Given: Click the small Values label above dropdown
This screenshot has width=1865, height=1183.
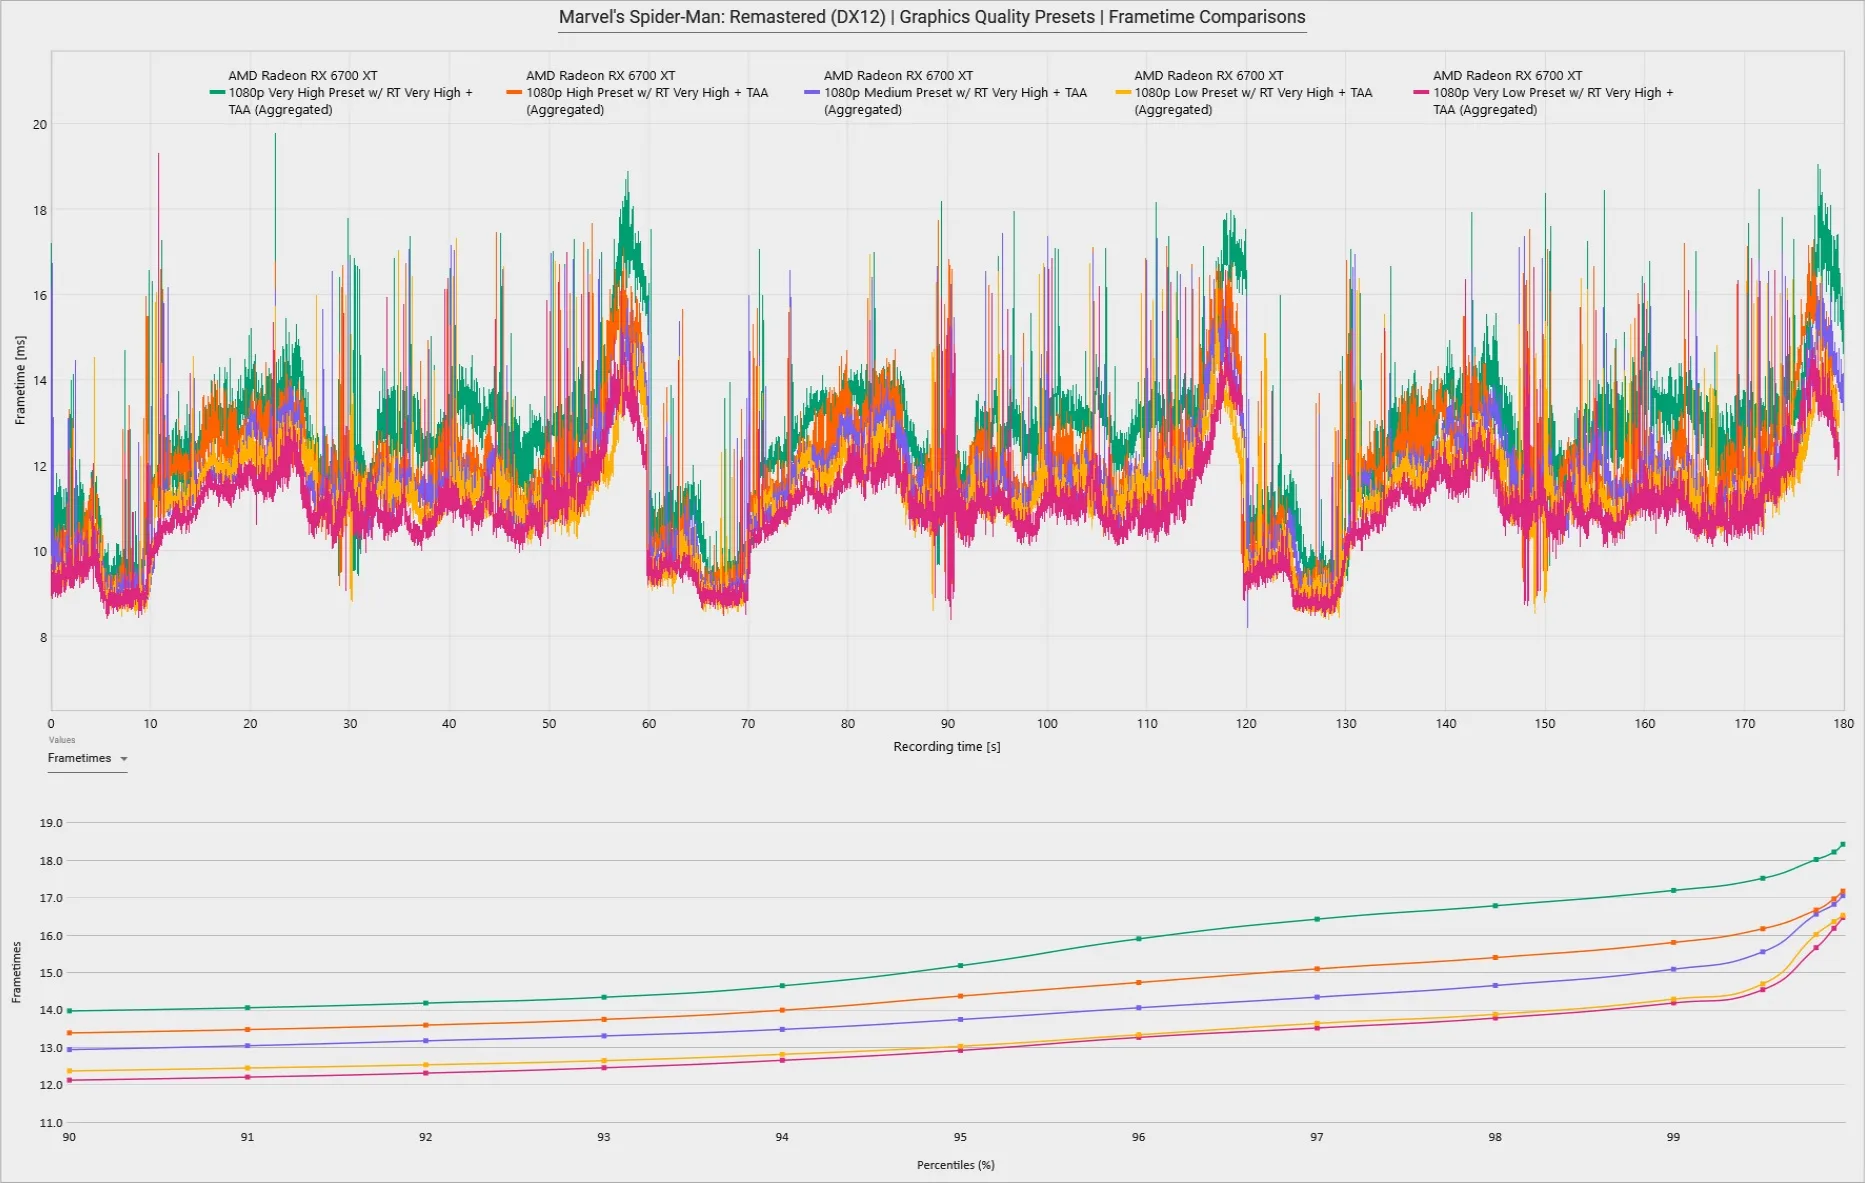Looking at the screenshot, I should pos(62,740).
